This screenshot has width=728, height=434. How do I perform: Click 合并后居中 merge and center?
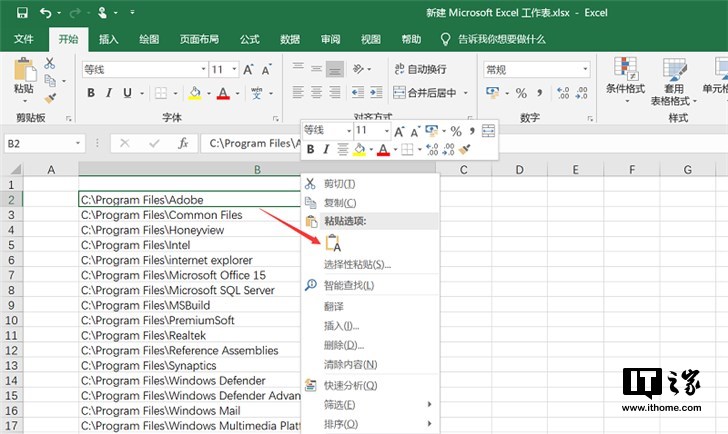tap(424, 92)
